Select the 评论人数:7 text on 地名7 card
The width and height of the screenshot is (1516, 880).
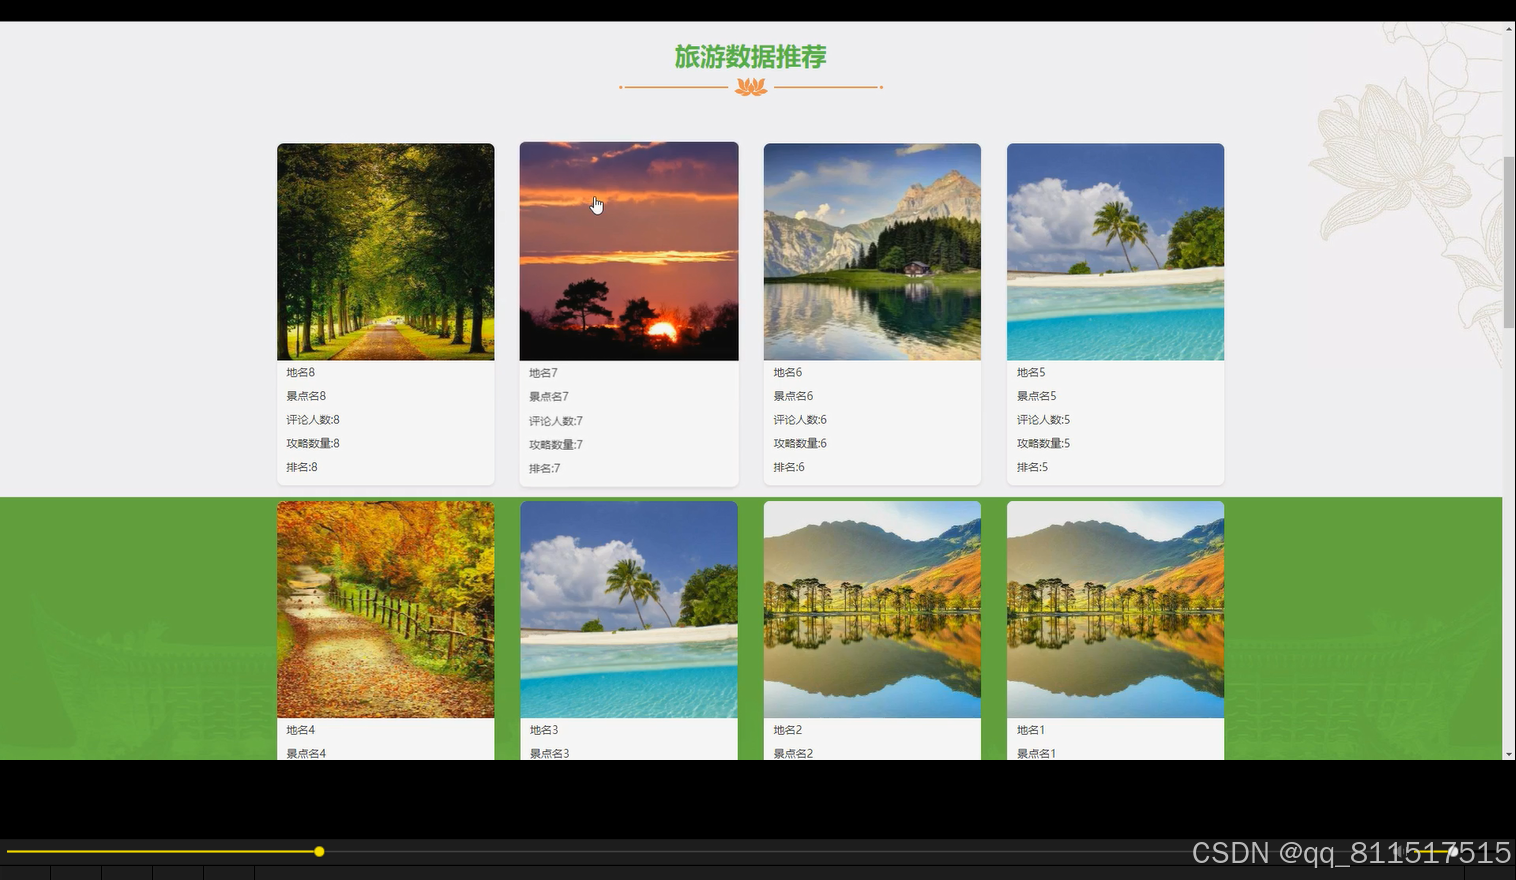pos(555,420)
